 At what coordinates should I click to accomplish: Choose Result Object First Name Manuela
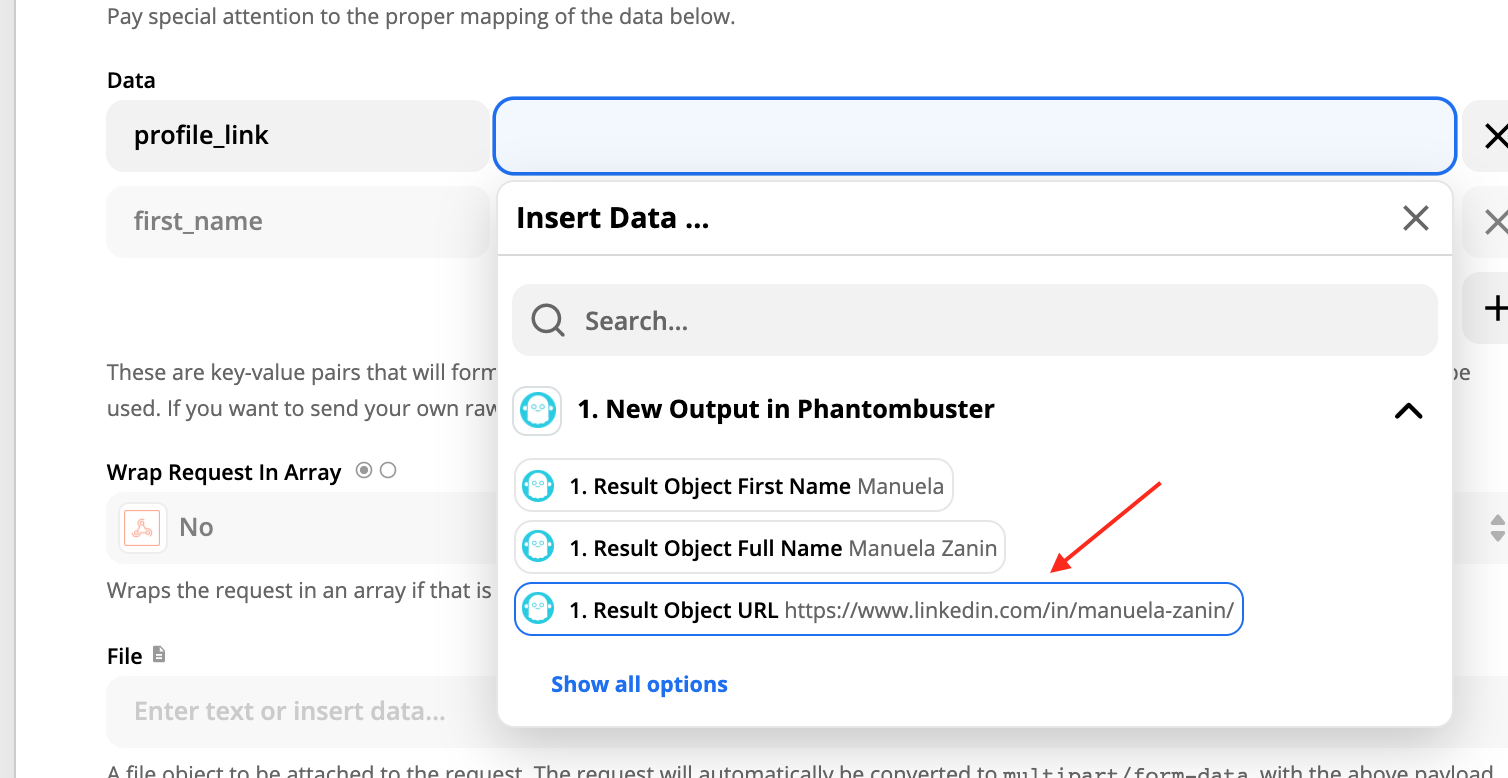click(734, 486)
